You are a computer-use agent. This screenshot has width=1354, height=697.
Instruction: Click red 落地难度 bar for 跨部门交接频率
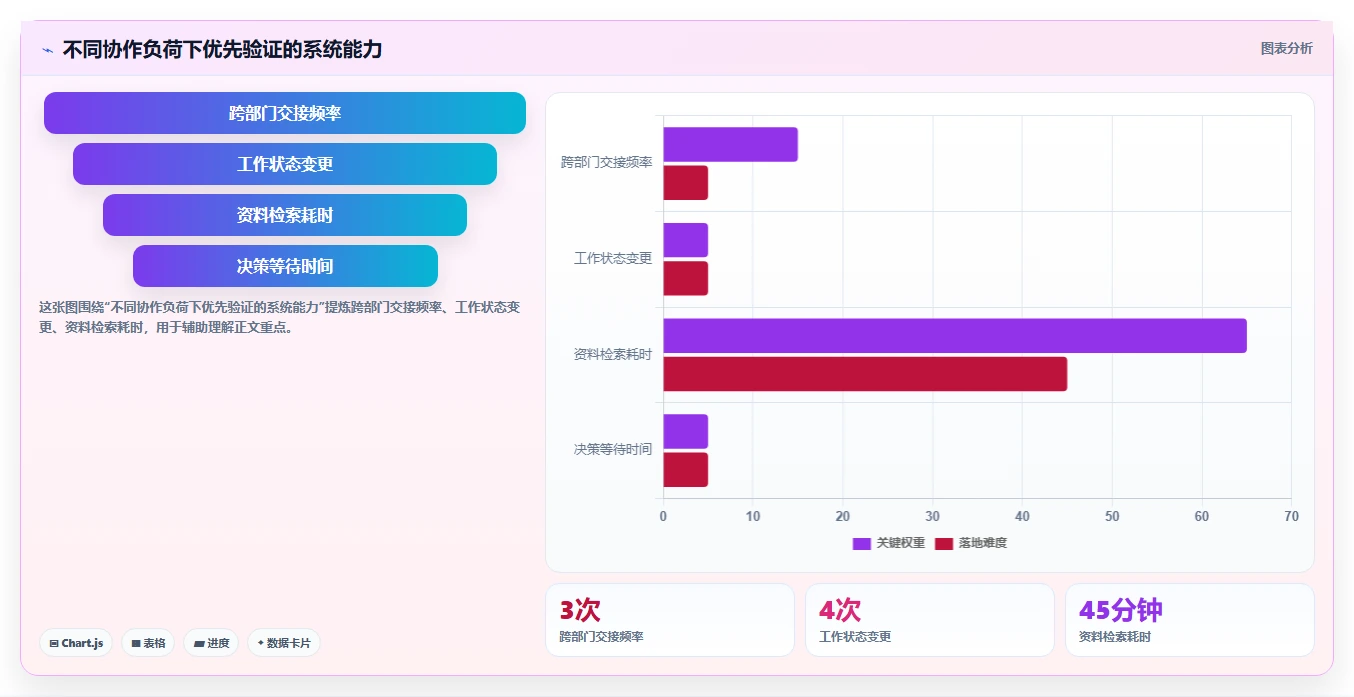pos(685,183)
